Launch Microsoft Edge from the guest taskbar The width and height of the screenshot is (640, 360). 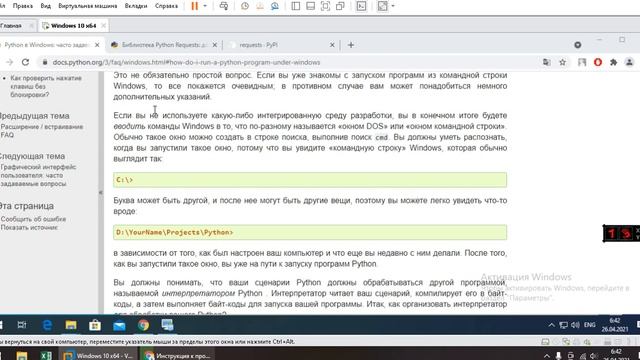[x=47, y=325]
